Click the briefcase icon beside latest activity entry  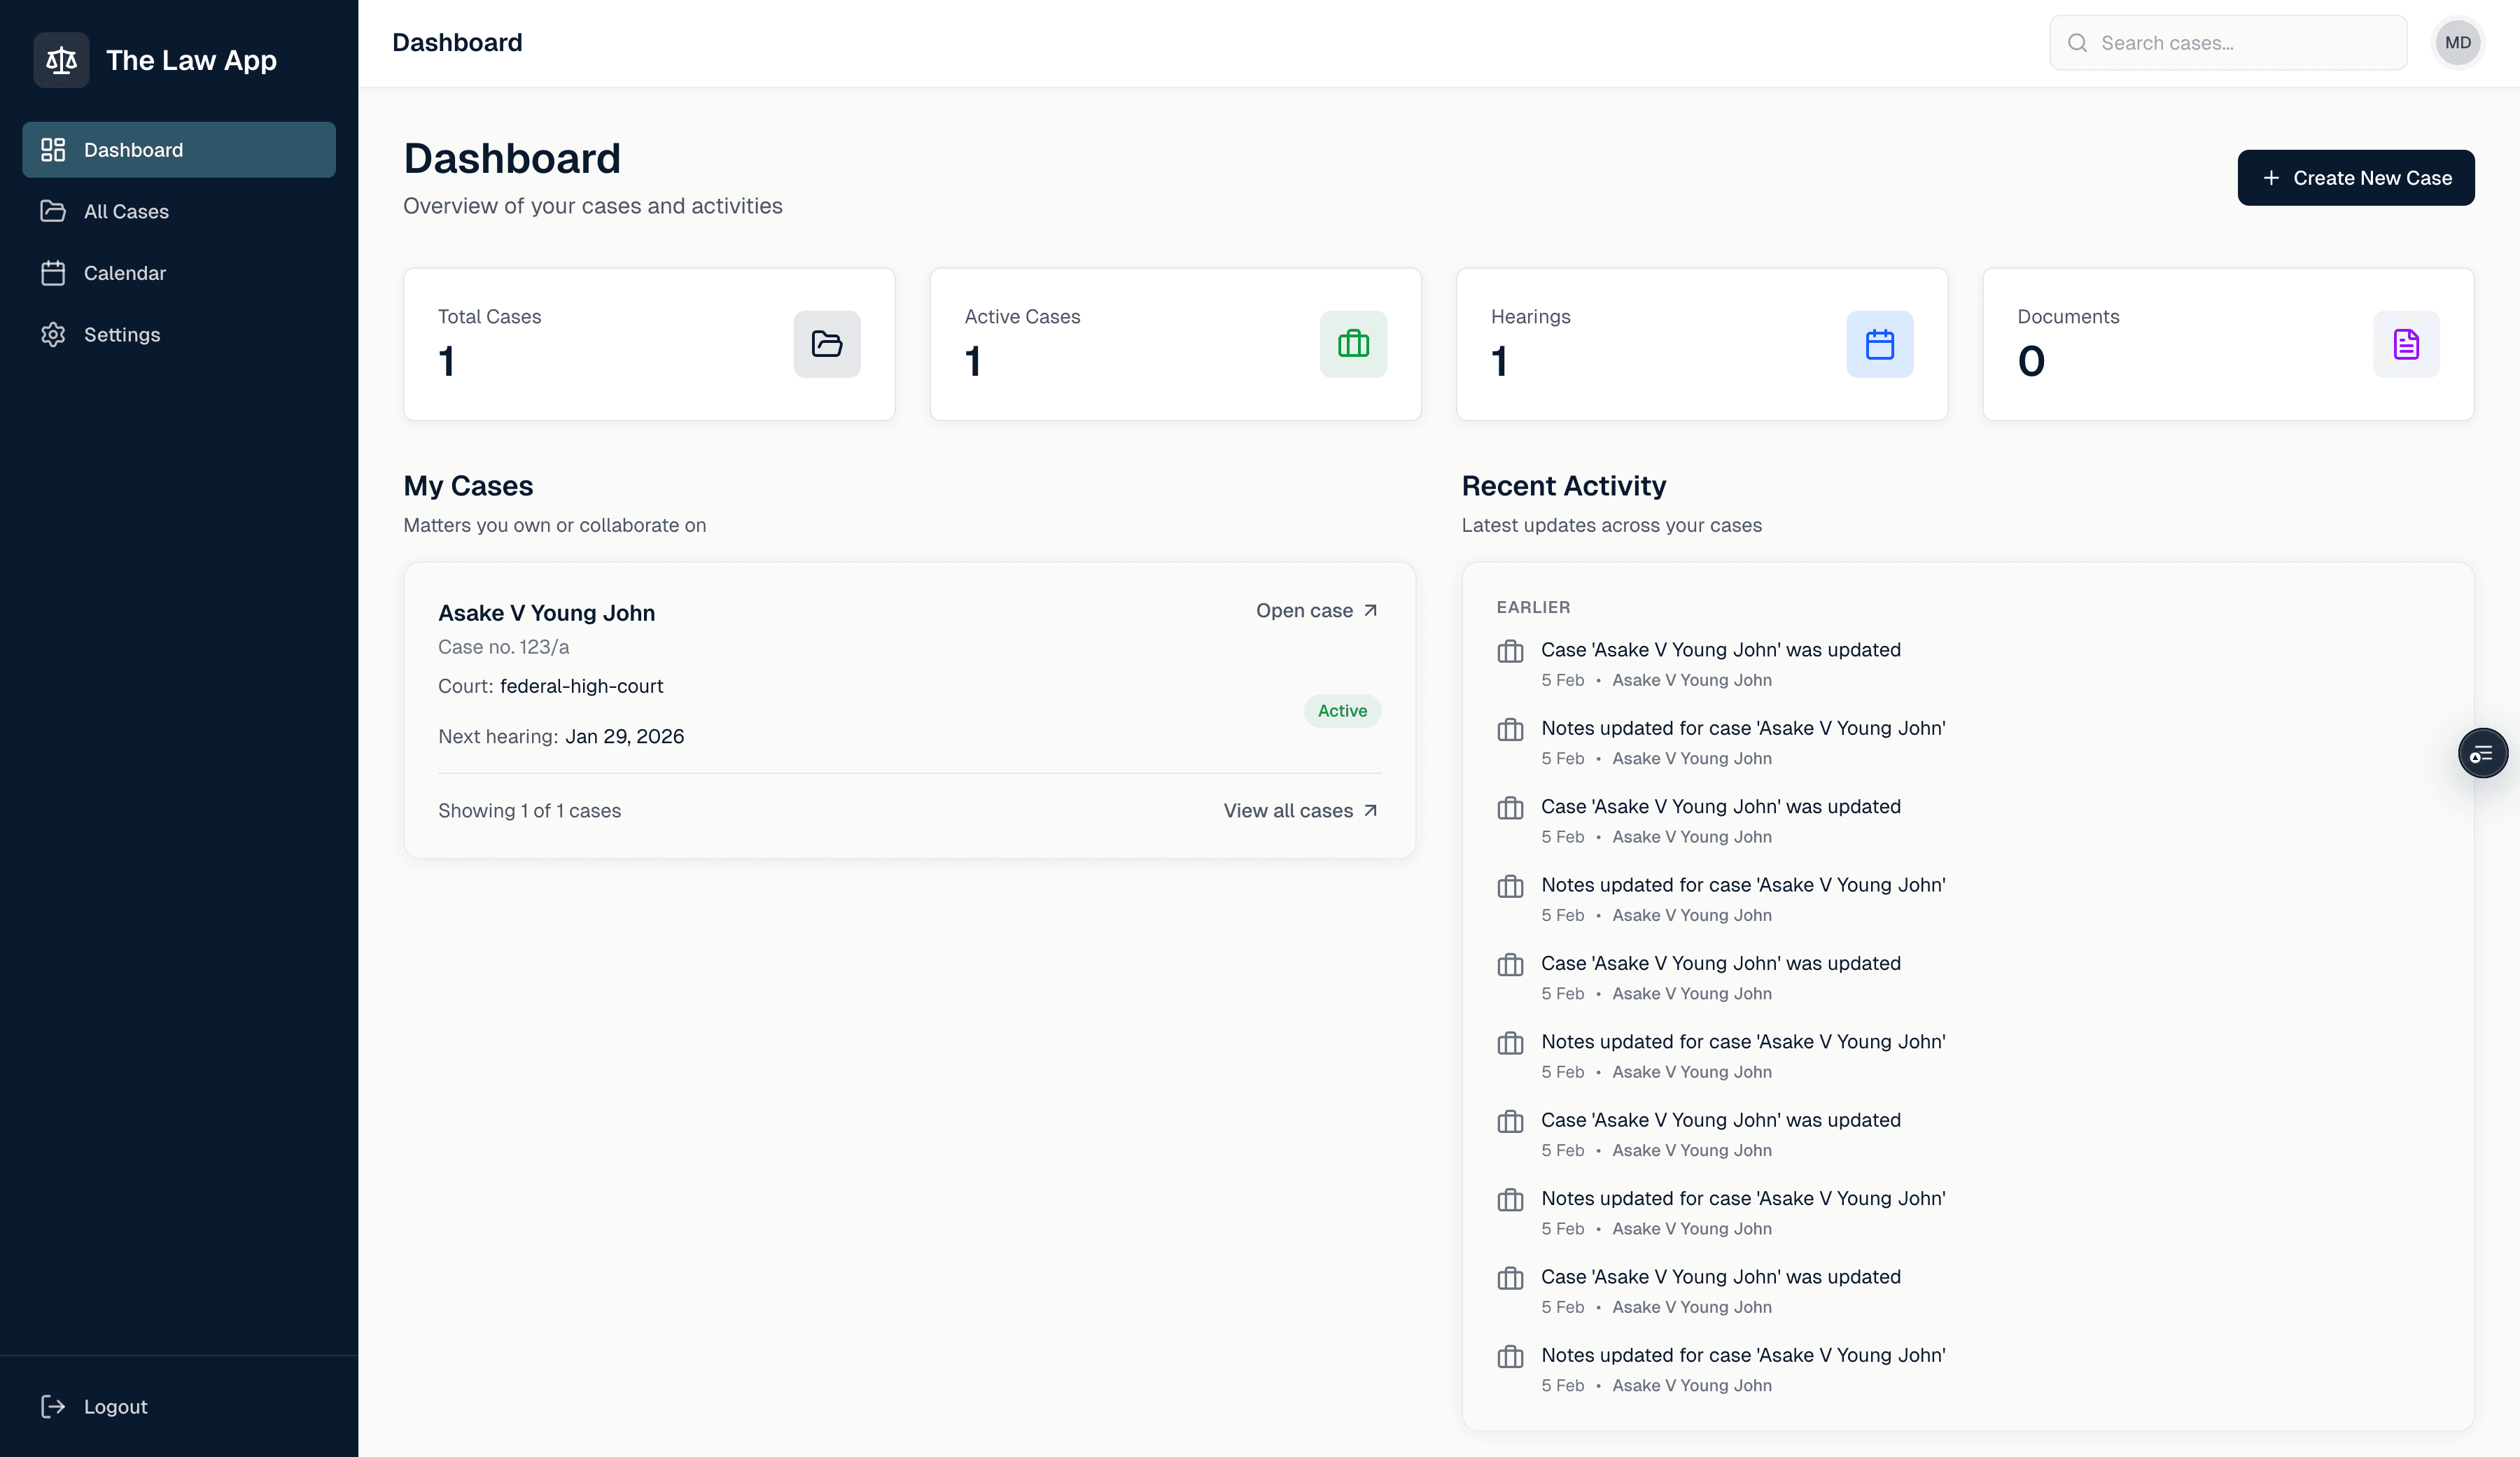(x=1510, y=651)
